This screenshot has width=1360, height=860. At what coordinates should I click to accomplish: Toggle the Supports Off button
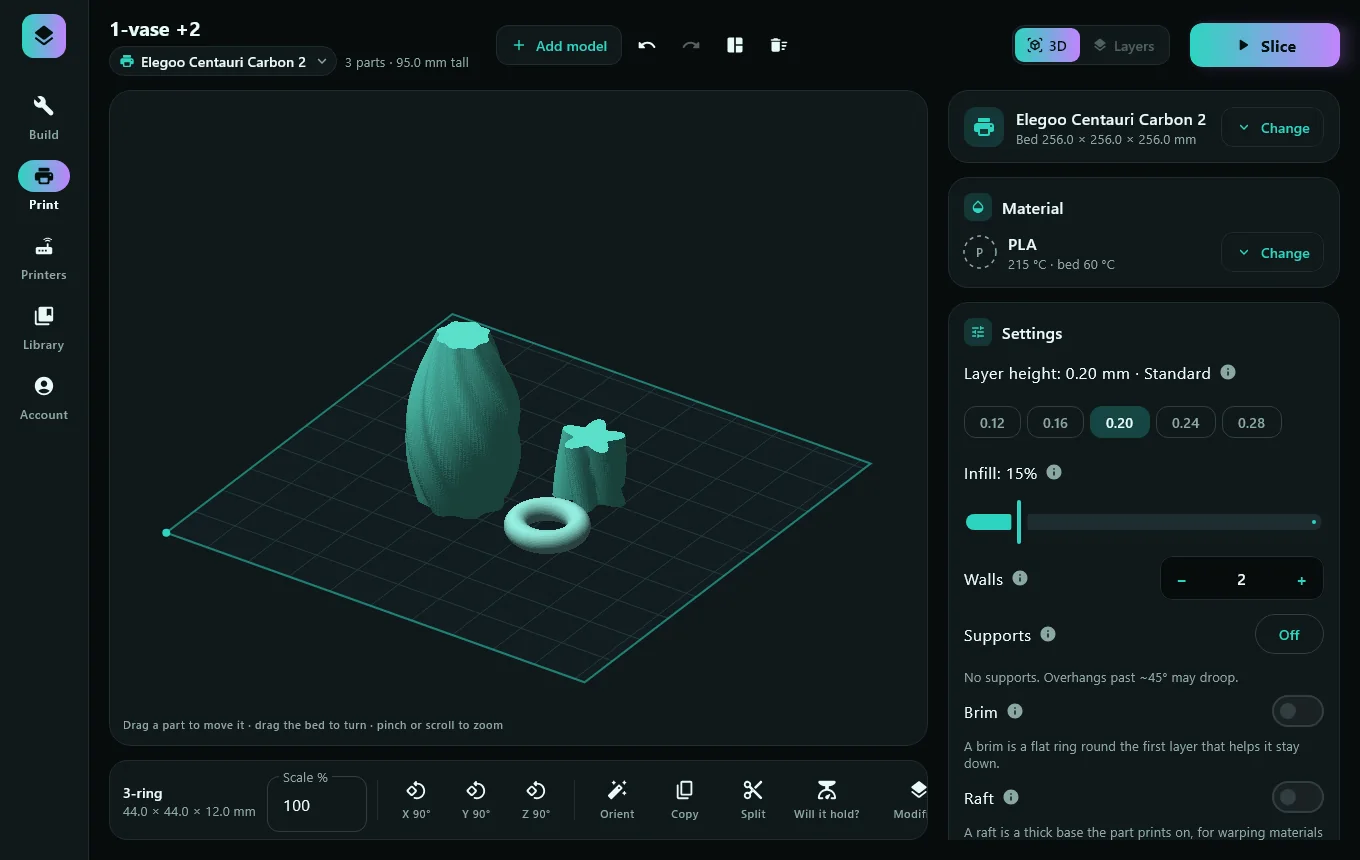[x=1289, y=635]
